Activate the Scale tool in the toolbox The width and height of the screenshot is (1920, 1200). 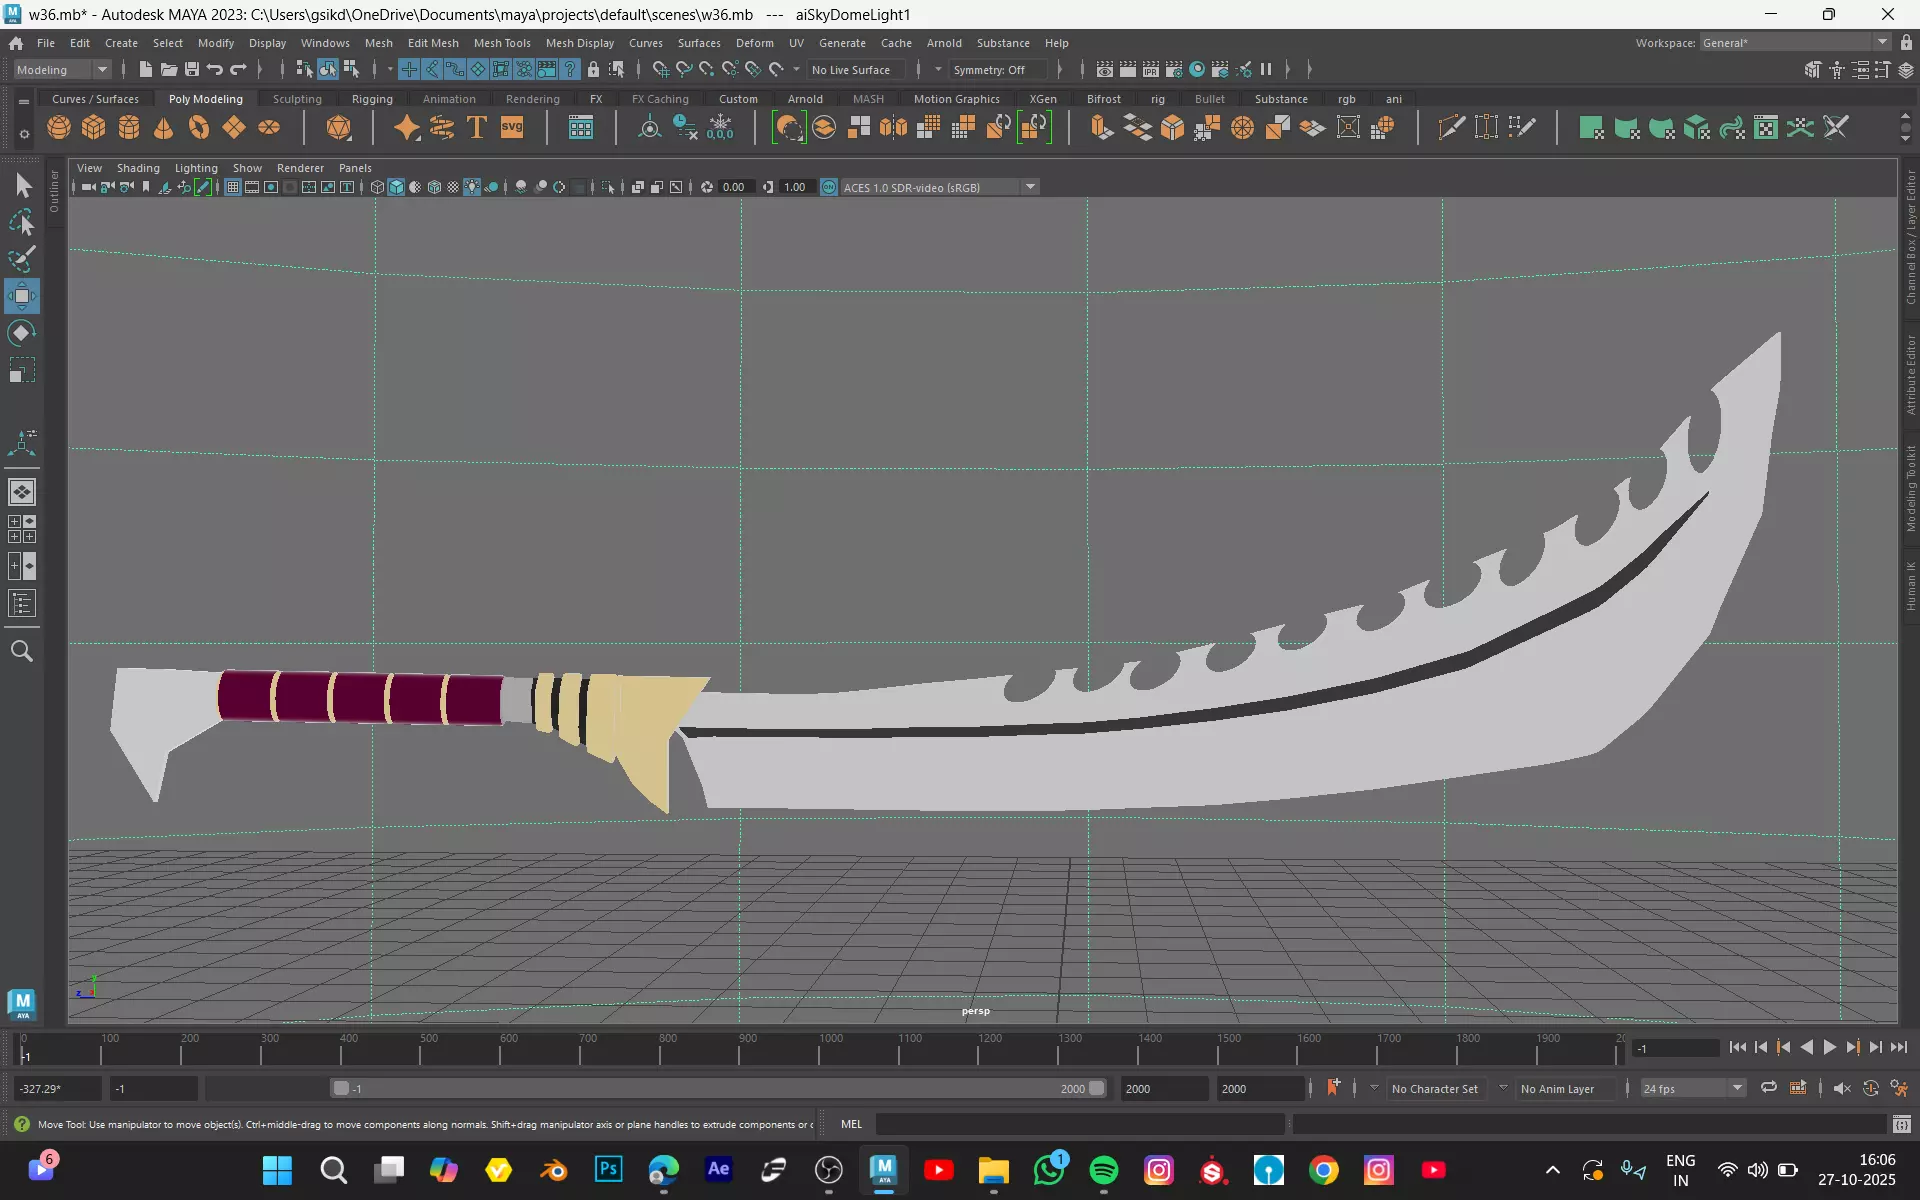[22, 370]
